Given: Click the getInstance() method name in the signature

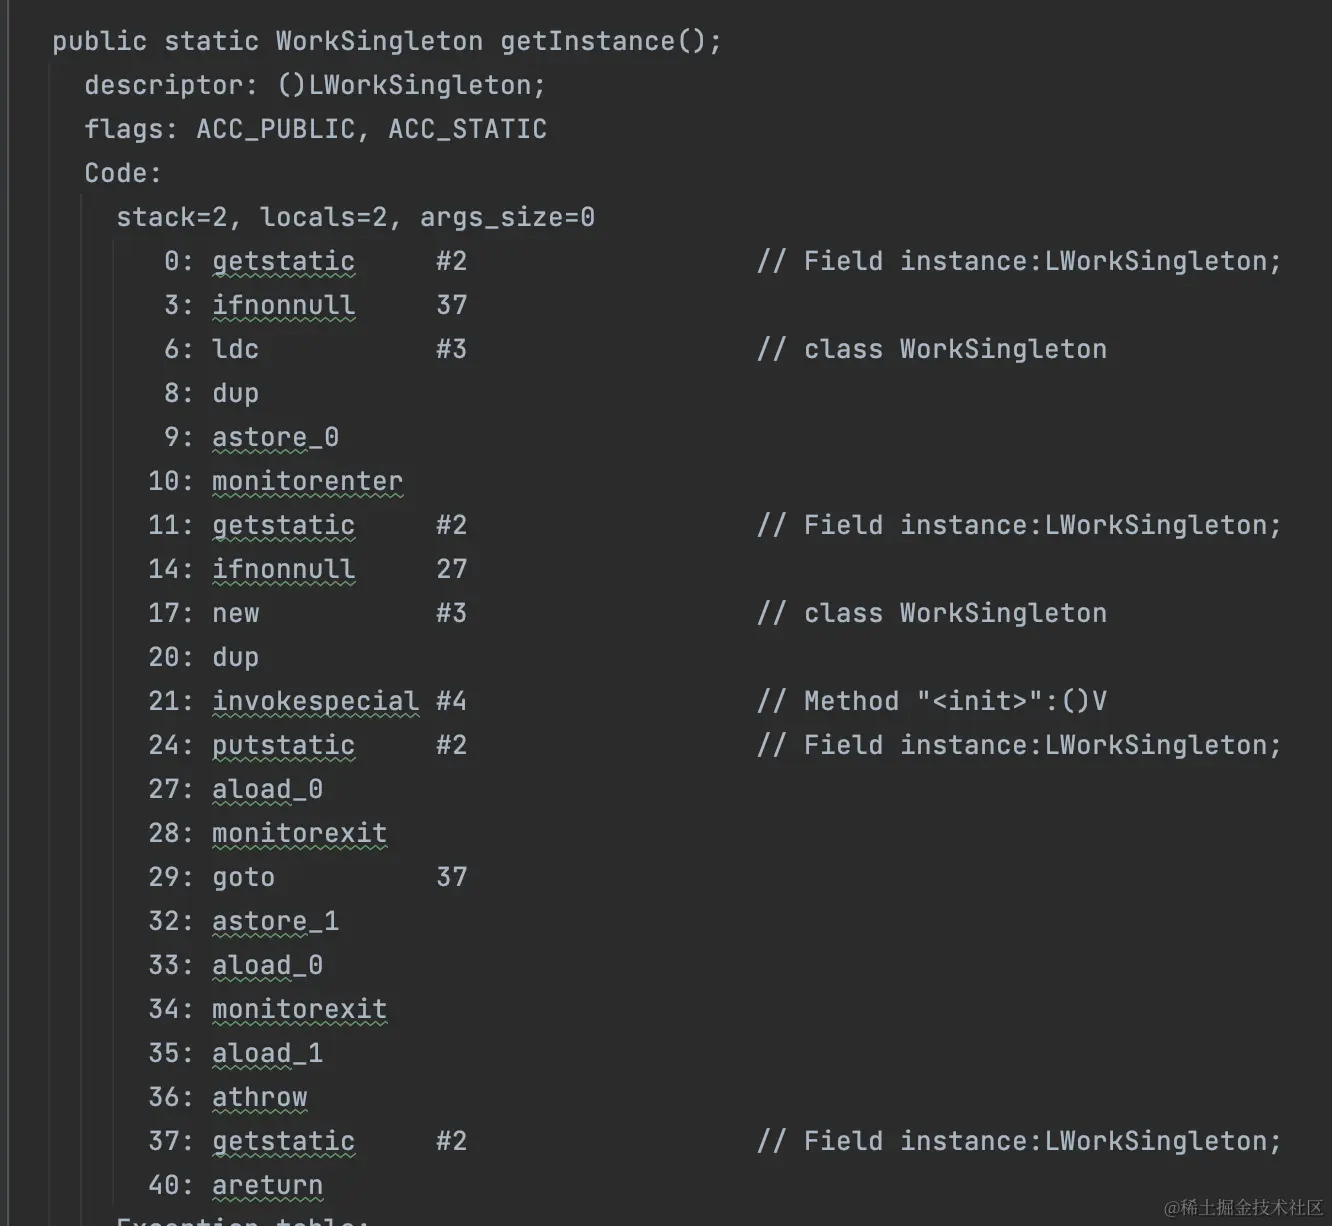Looking at the screenshot, I should point(610,41).
